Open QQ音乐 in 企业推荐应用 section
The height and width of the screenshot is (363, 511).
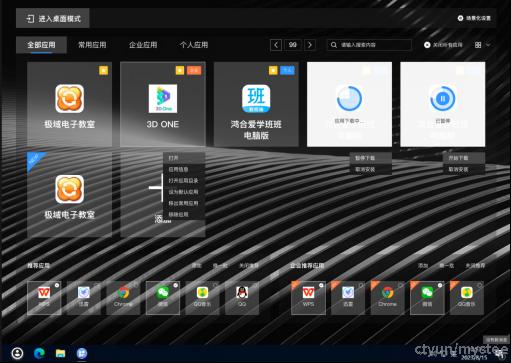pyautogui.click(x=467, y=298)
